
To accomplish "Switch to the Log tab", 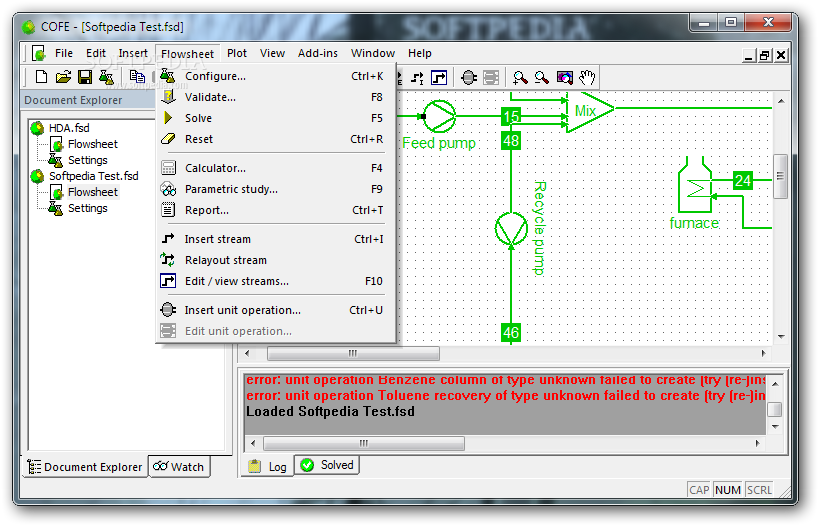I will pos(267,466).
